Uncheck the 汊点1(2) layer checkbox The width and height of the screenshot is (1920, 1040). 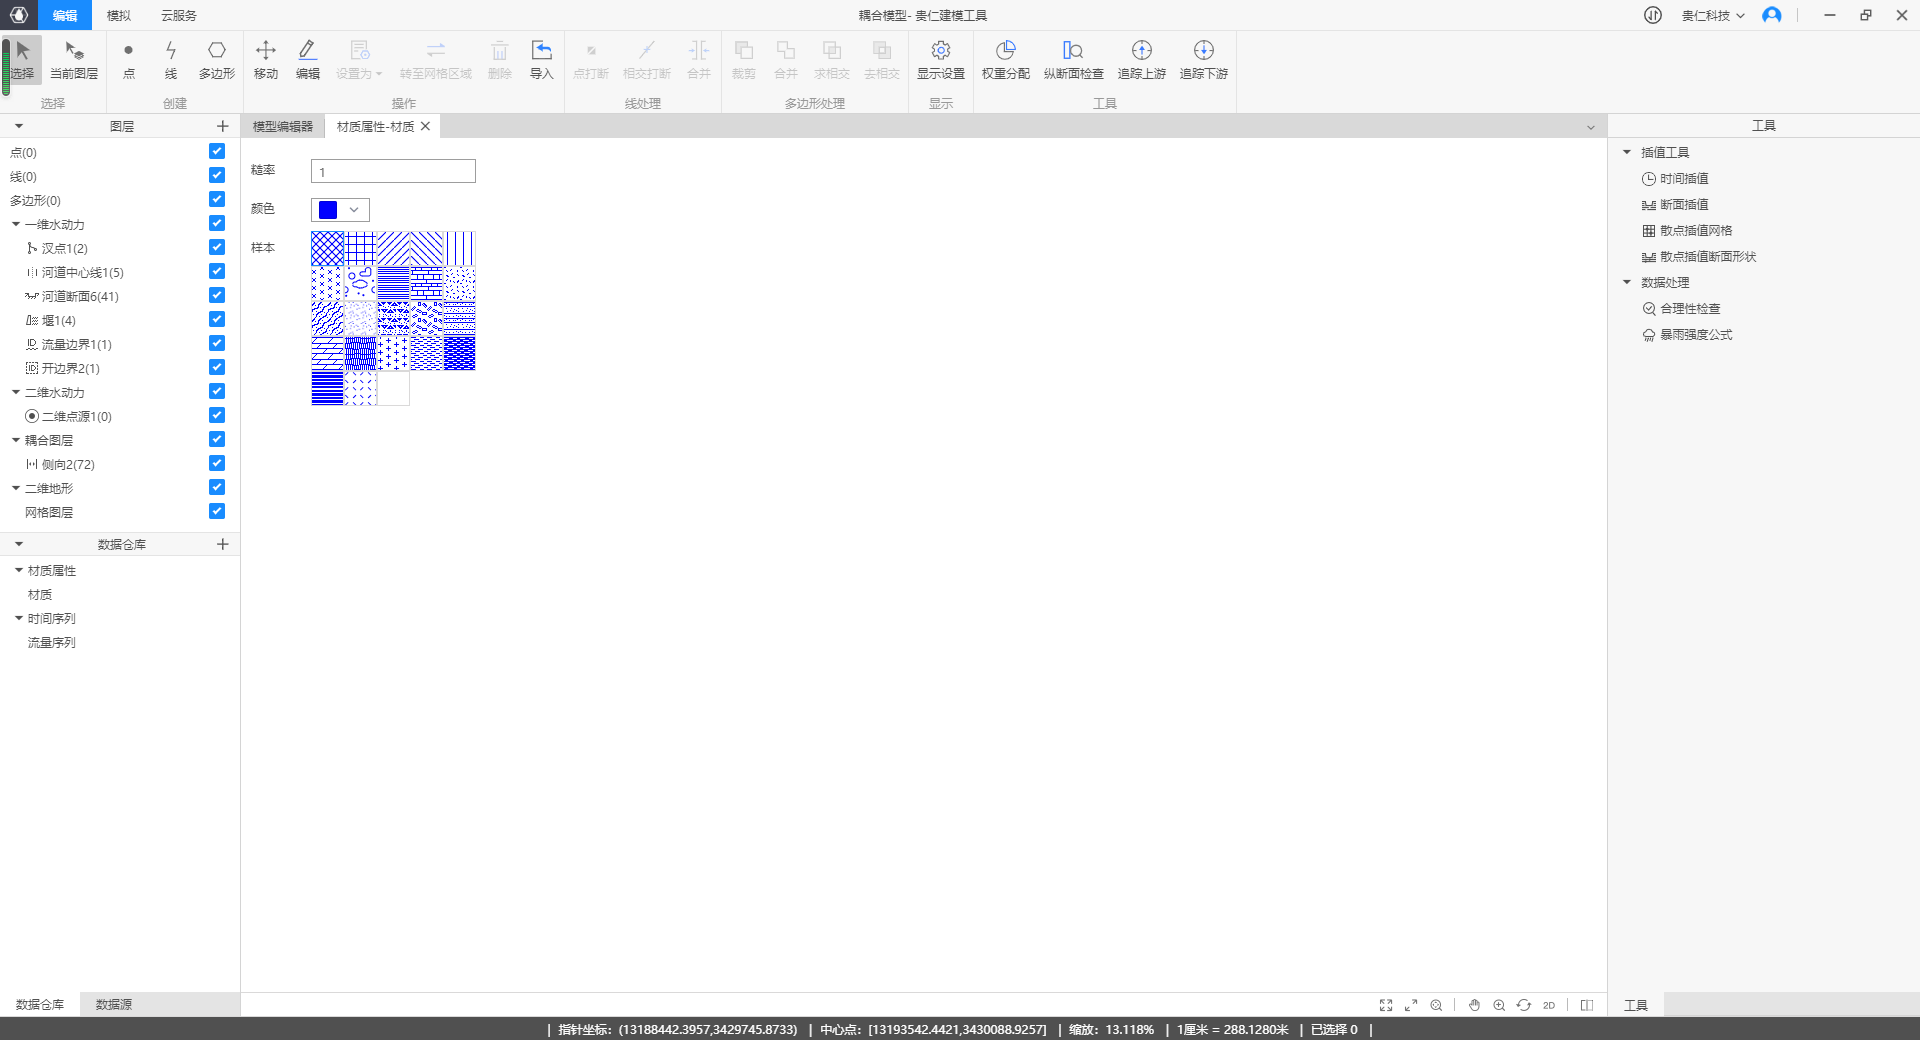tap(217, 247)
